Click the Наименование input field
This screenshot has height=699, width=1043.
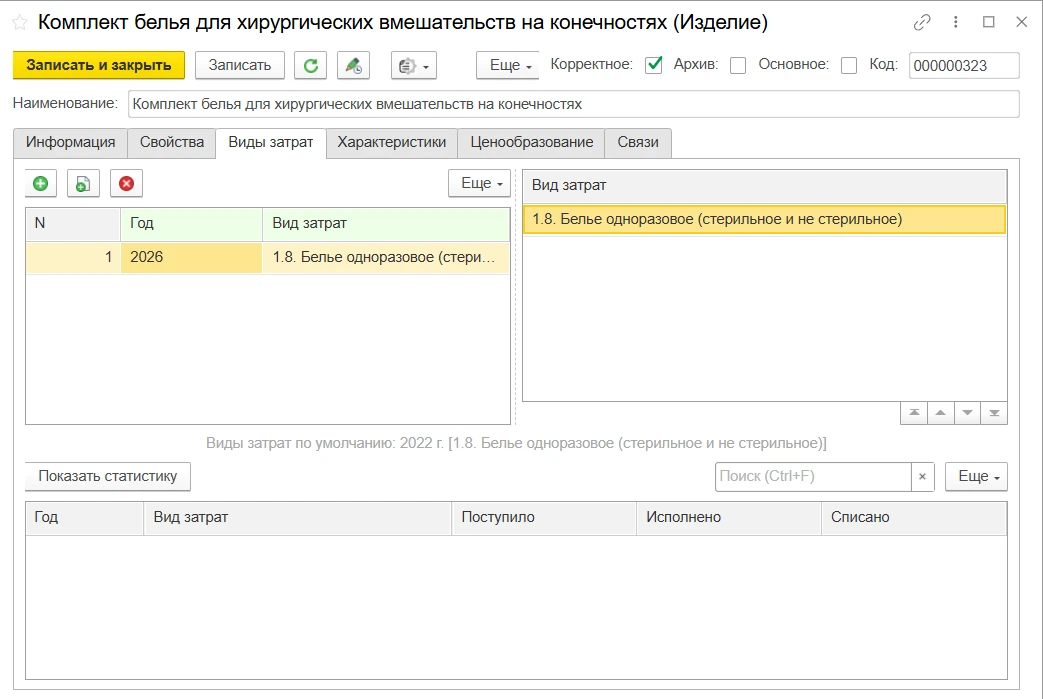573,104
